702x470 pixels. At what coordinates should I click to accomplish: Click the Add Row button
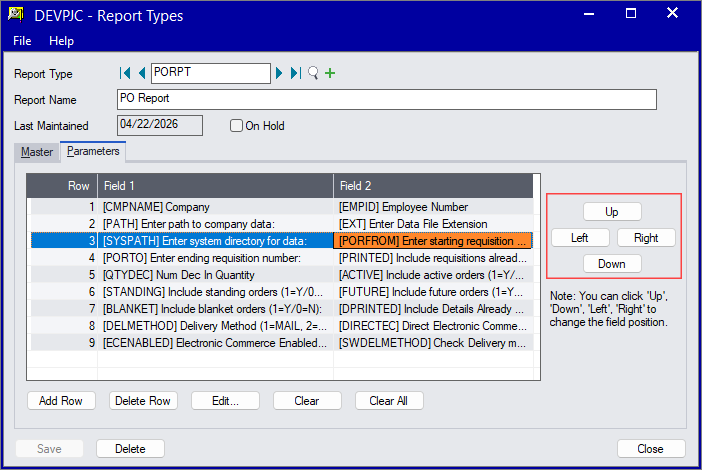tap(61, 401)
